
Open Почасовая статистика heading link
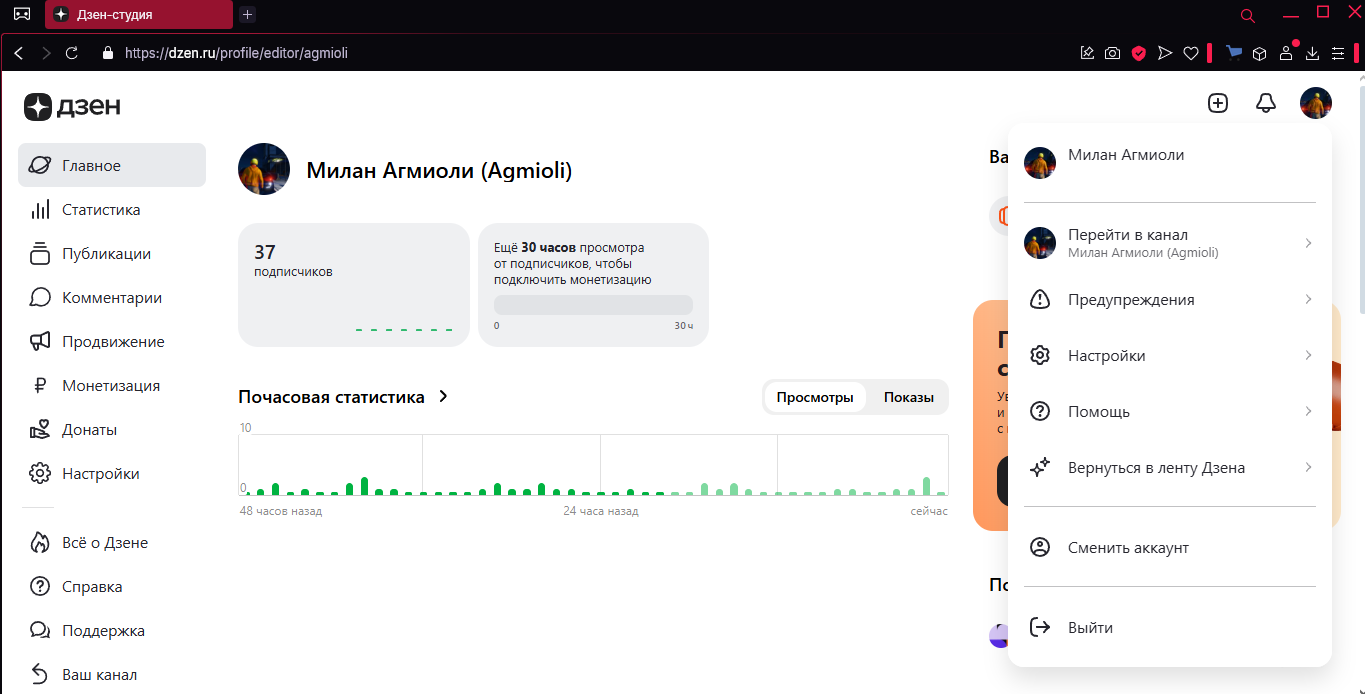pos(331,397)
